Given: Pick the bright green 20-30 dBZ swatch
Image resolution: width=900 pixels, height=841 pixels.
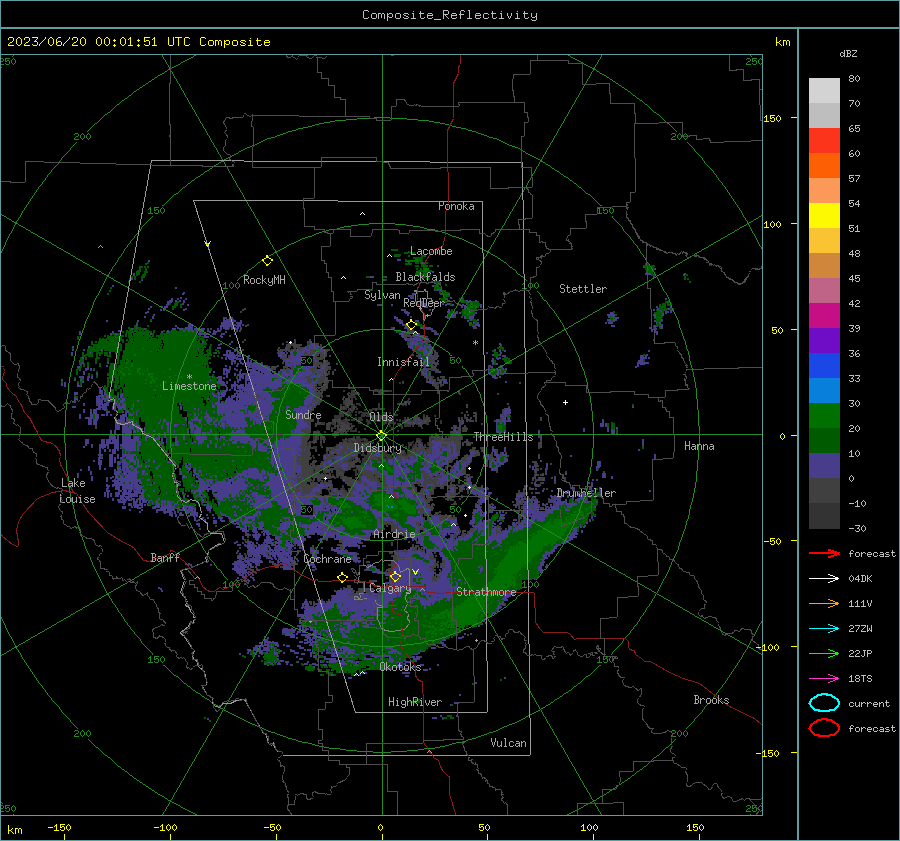Looking at the screenshot, I should pyautogui.click(x=824, y=415).
